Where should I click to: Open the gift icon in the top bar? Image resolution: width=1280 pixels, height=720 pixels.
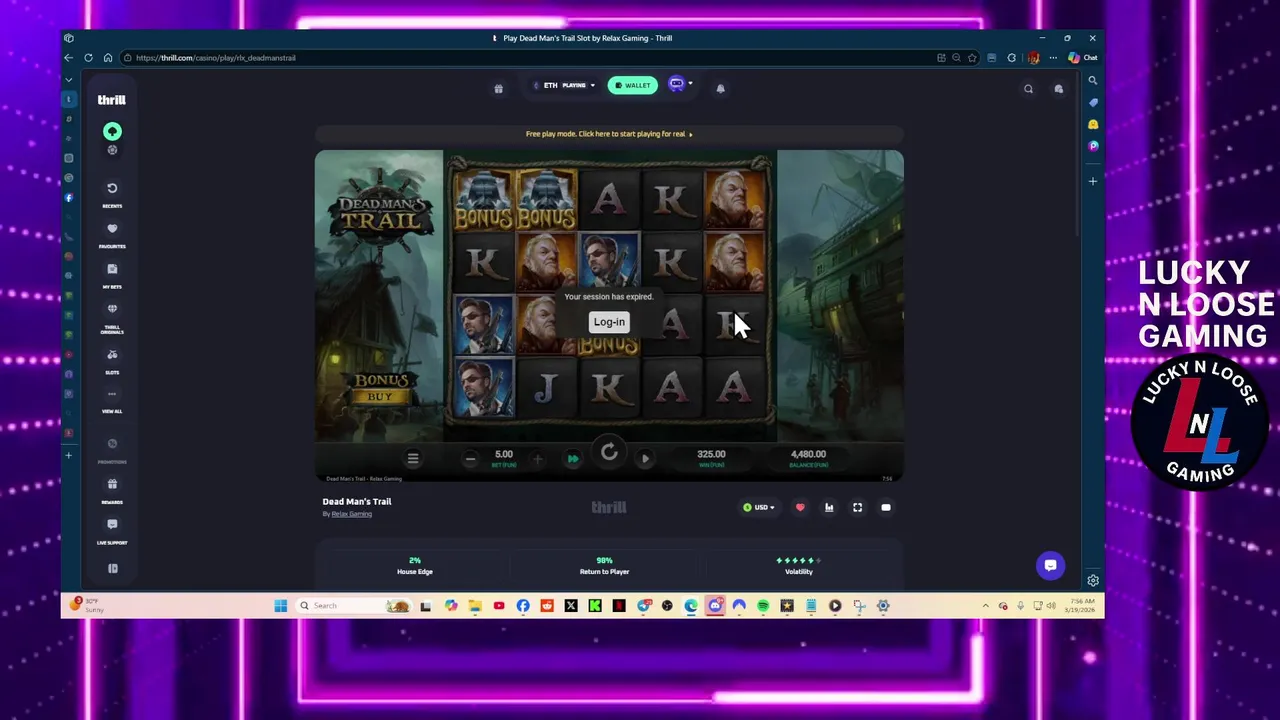pyautogui.click(x=498, y=88)
